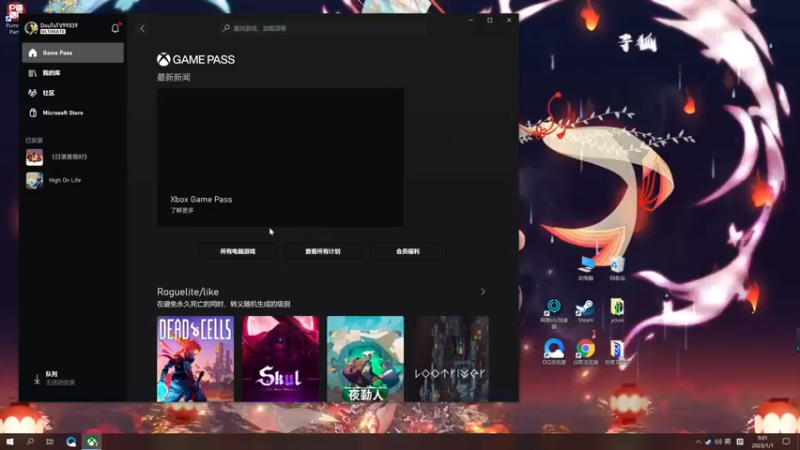The image size is (800, 450).
Task: Click the Xbox app taskbar icon
Action: pyautogui.click(x=92, y=442)
